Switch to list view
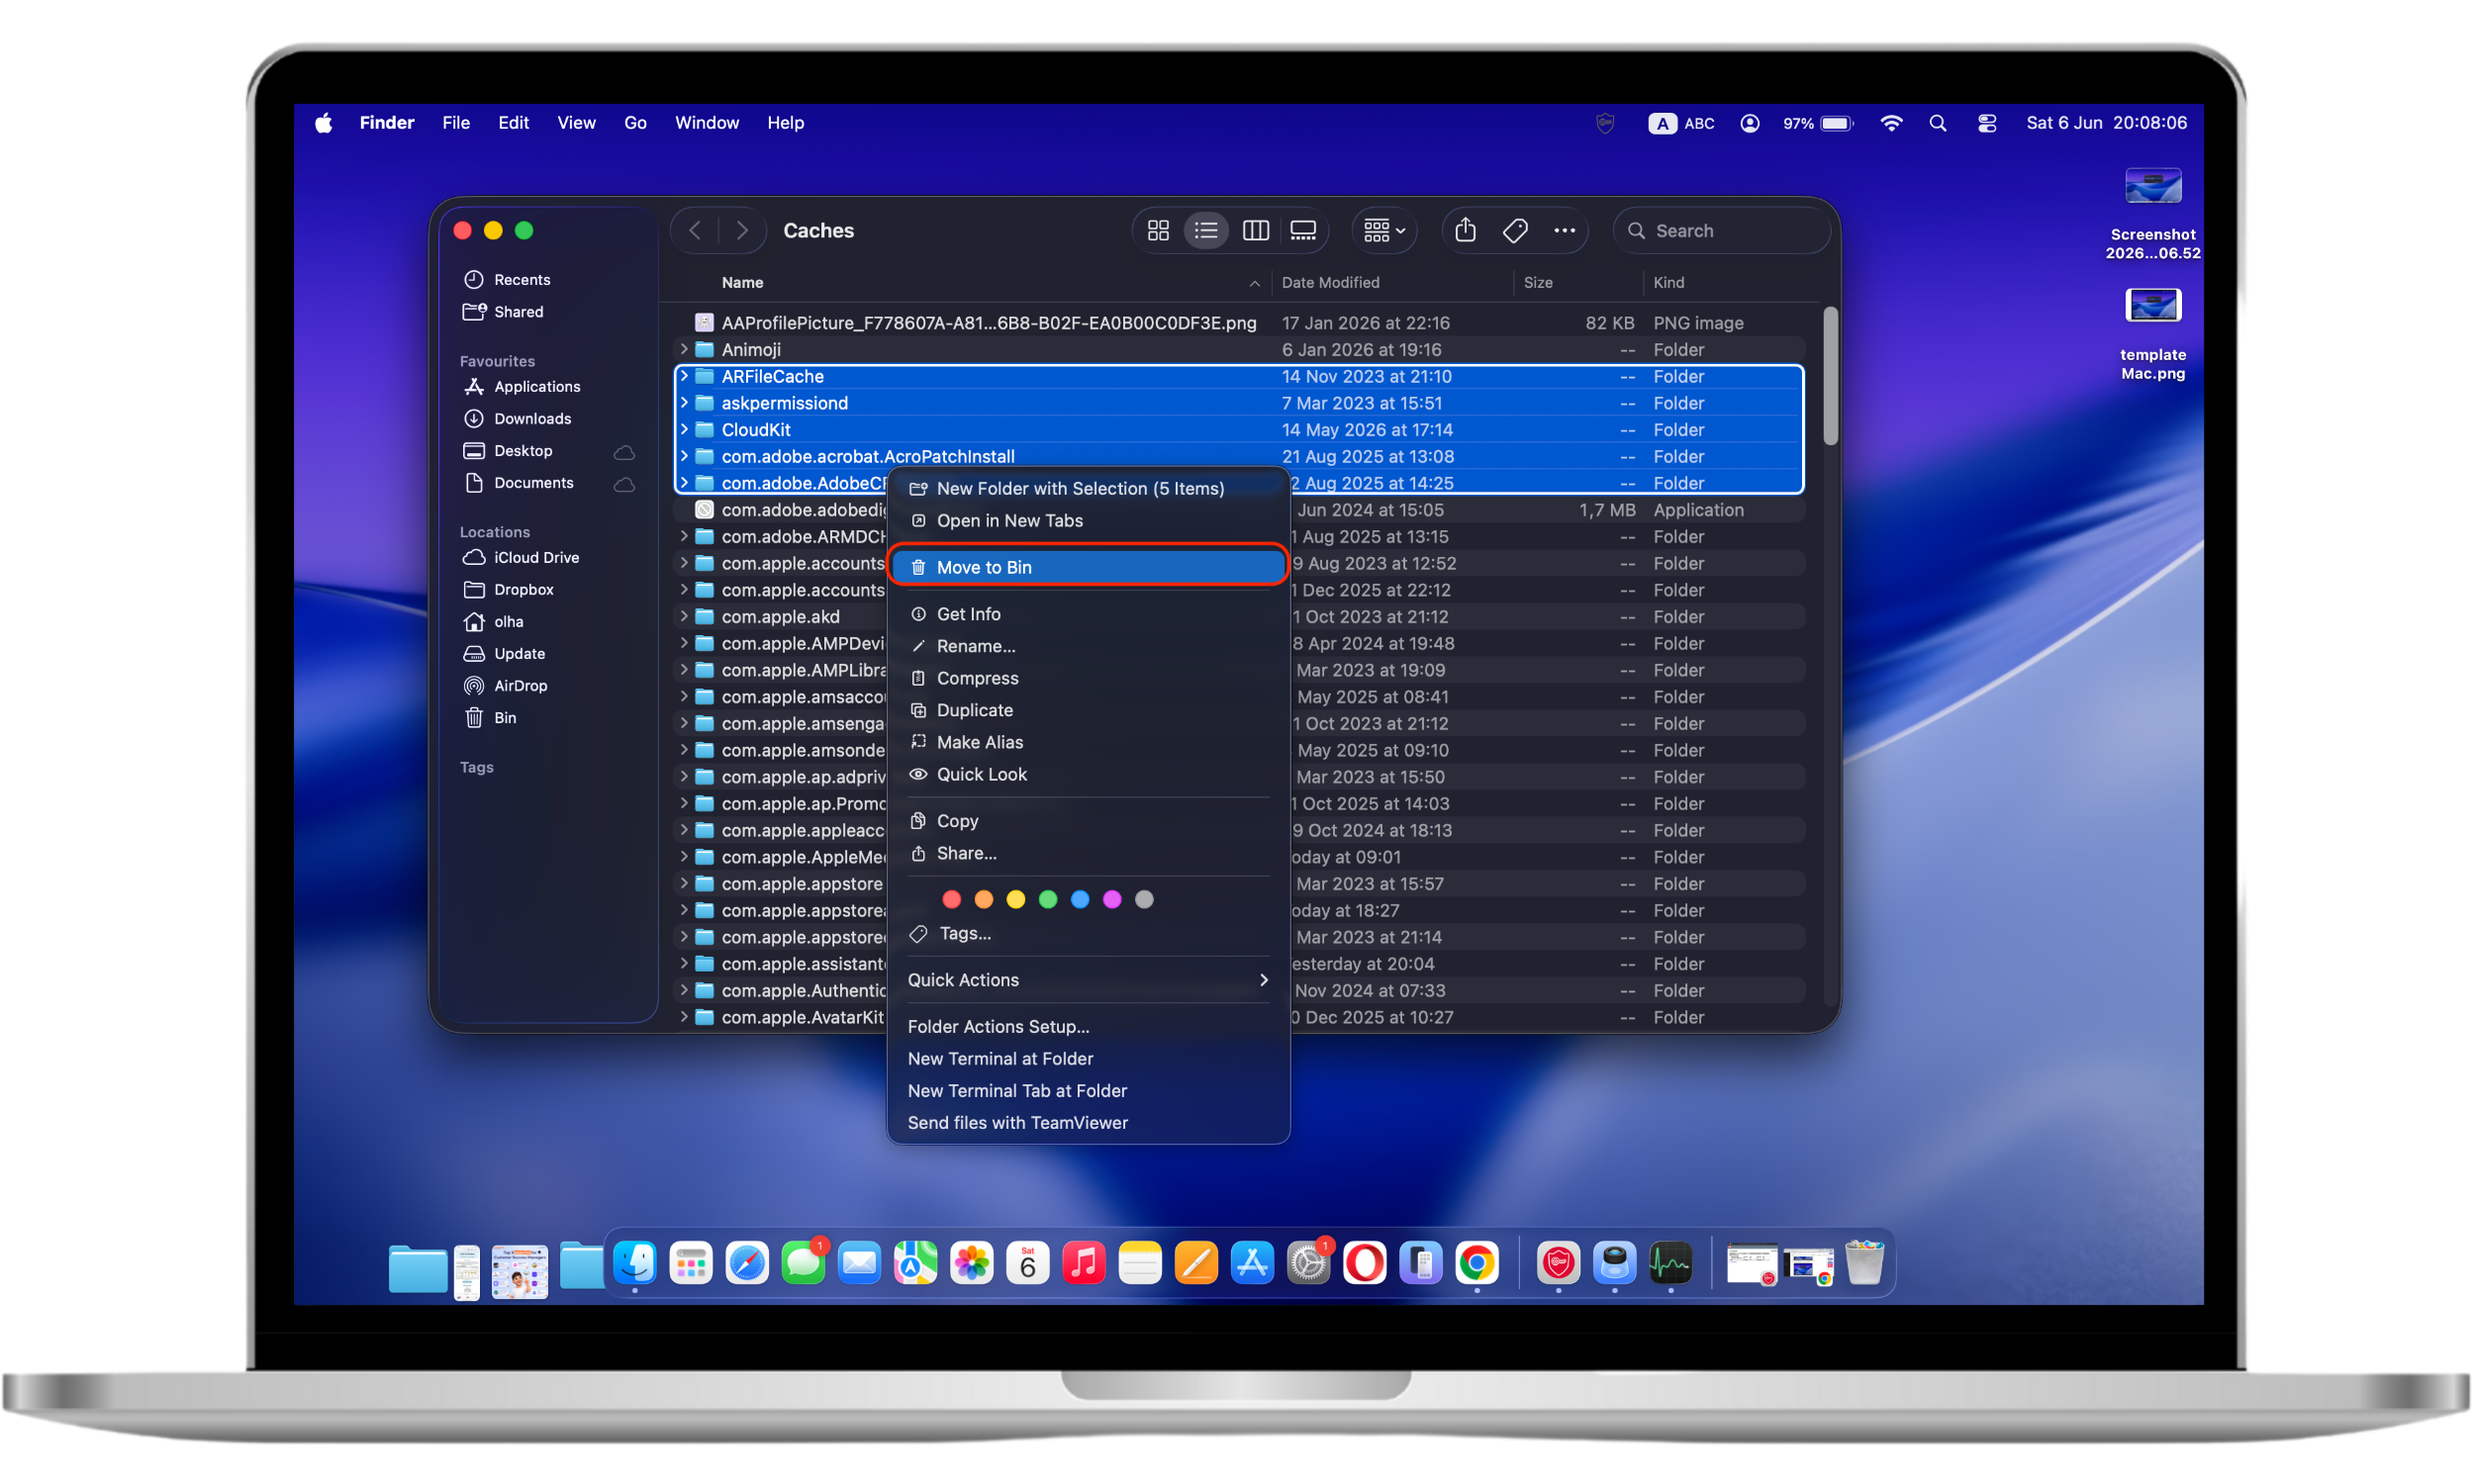 tap(1207, 231)
